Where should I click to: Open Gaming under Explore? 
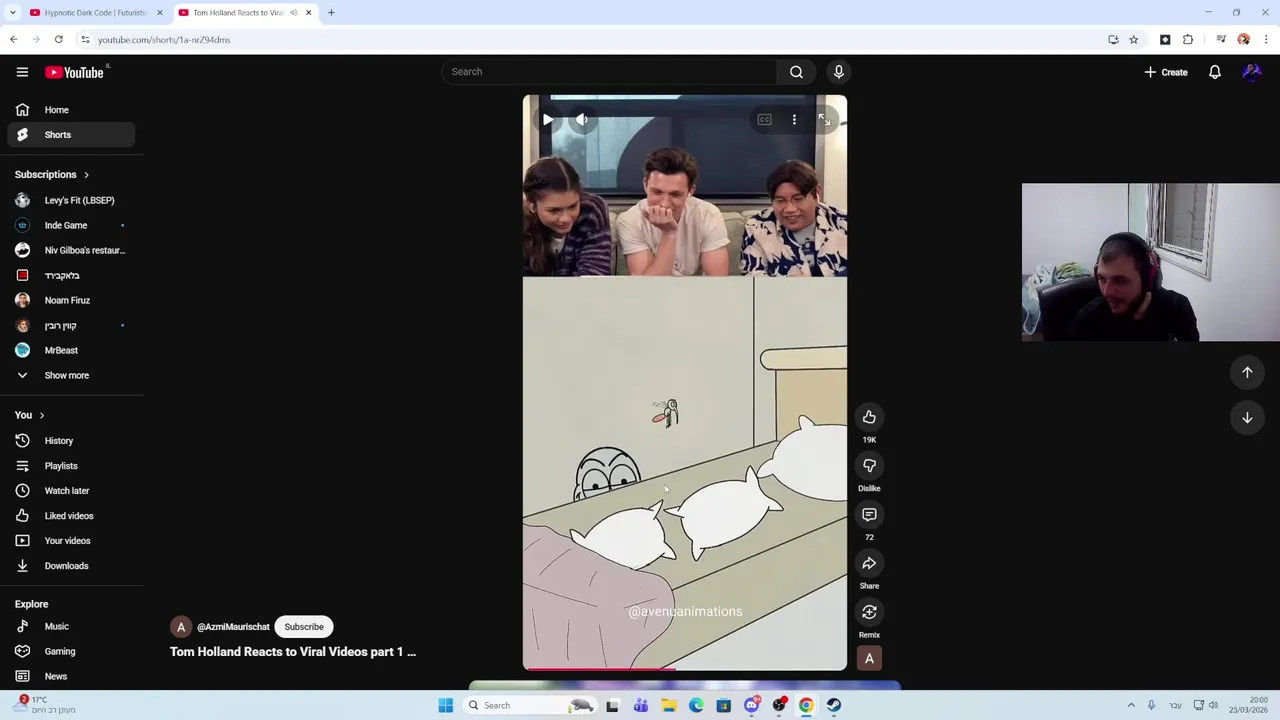click(x=71, y=651)
